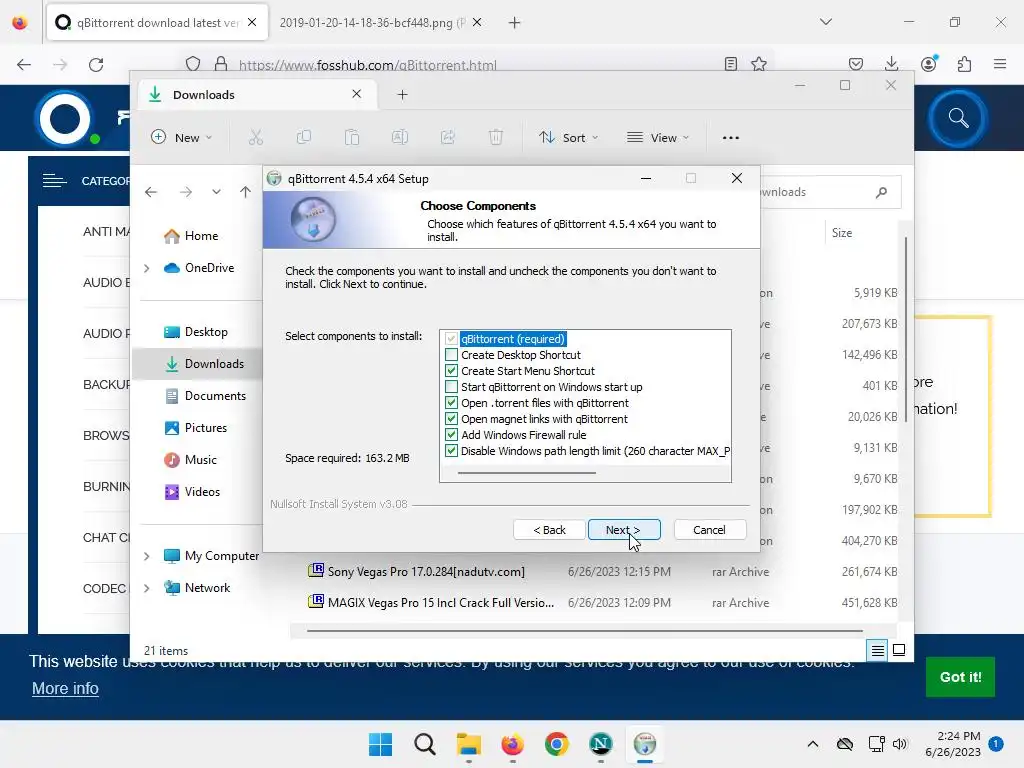Click the Share icon in Explorer toolbar
The height and width of the screenshot is (768, 1024).
point(448,138)
